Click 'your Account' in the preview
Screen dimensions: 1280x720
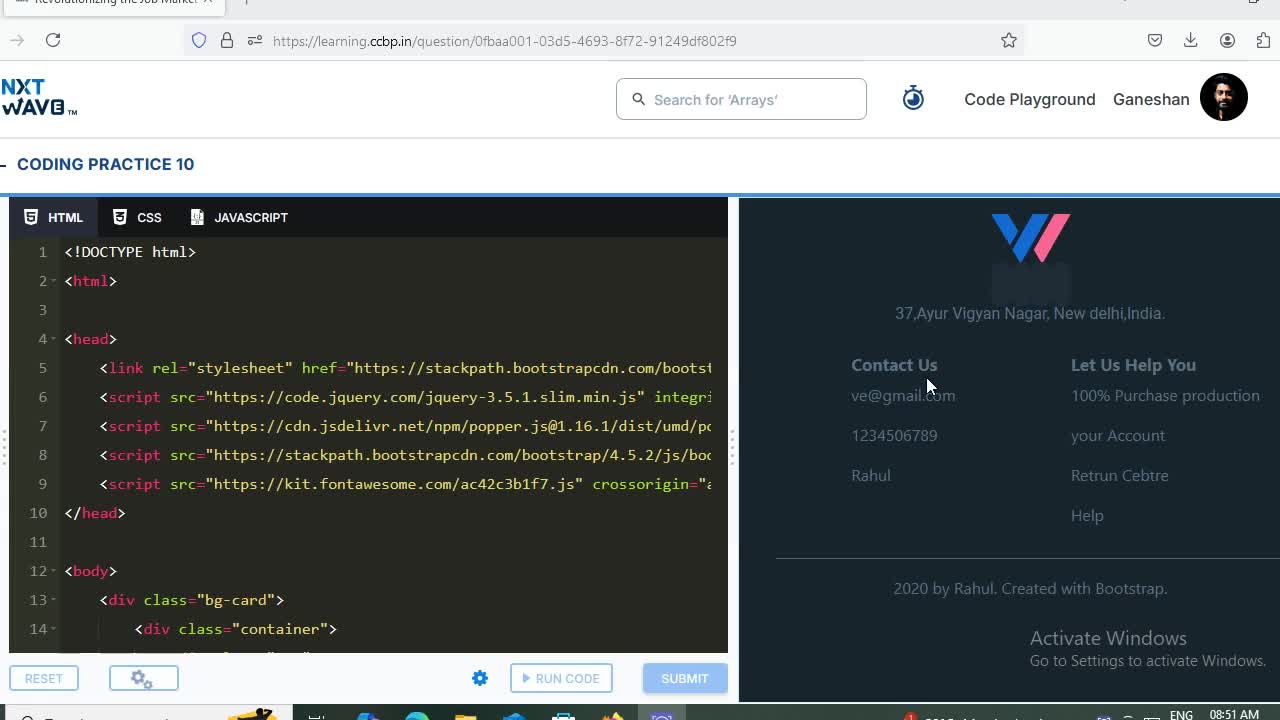click(1118, 436)
